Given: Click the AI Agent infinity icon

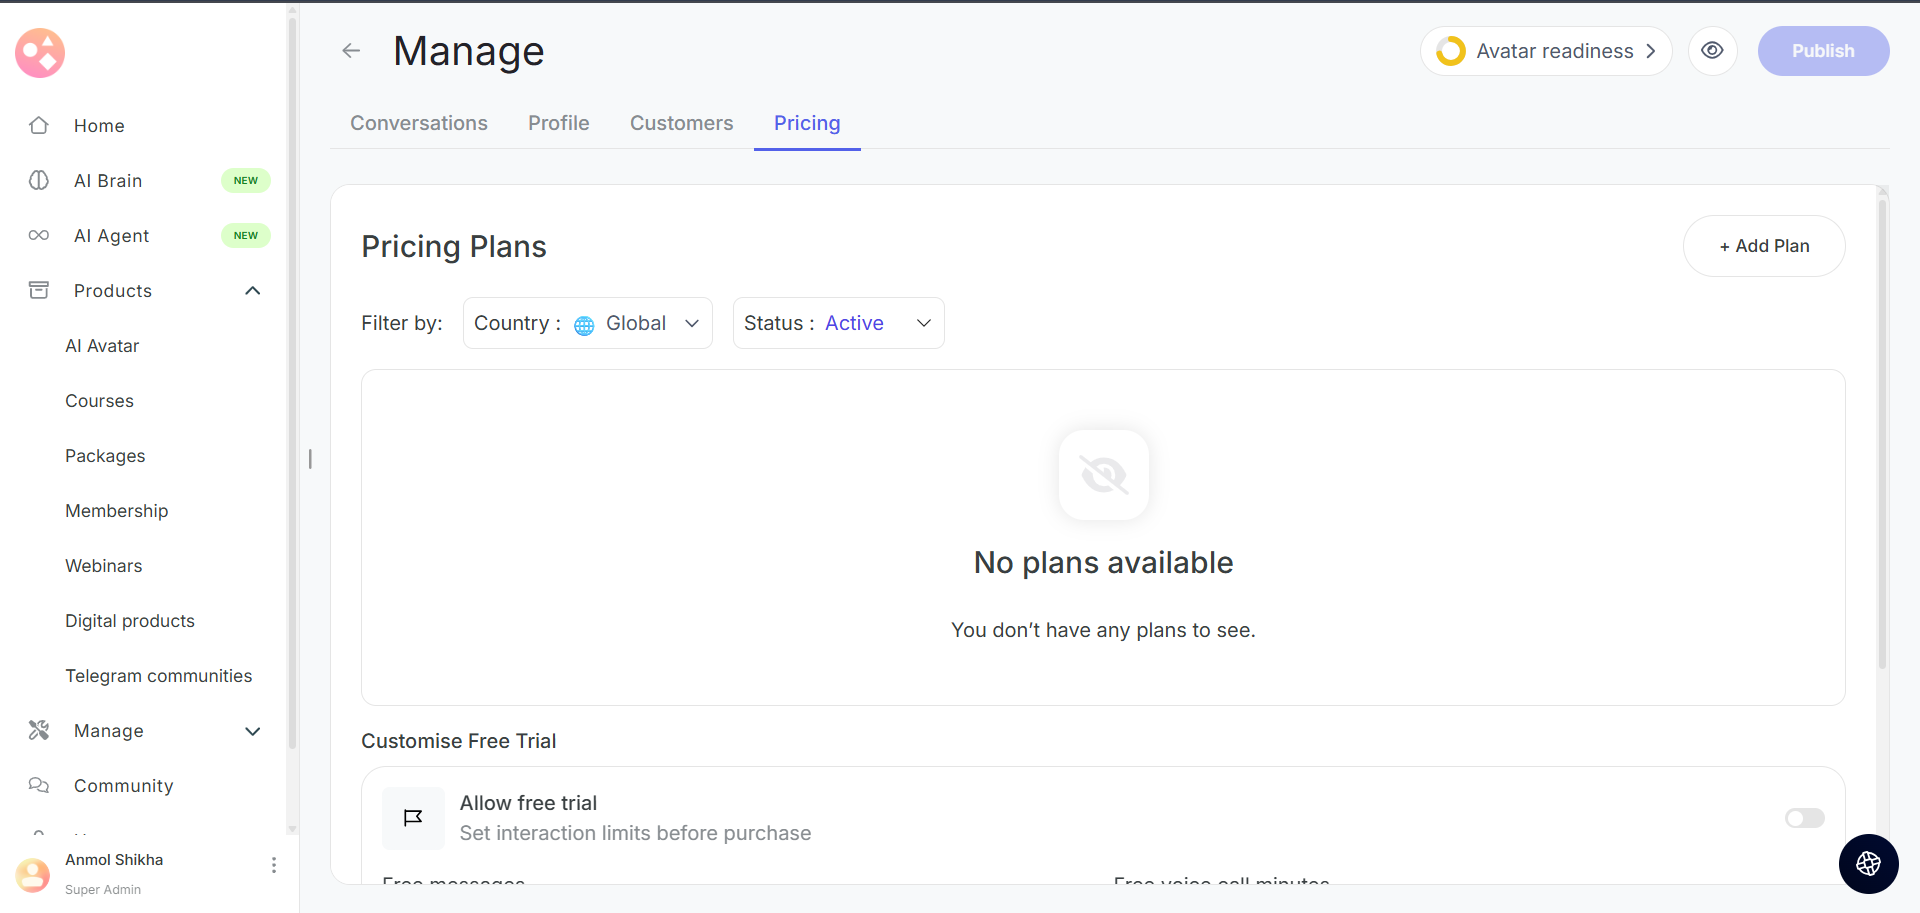Looking at the screenshot, I should pyautogui.click(x=39, y=236).
